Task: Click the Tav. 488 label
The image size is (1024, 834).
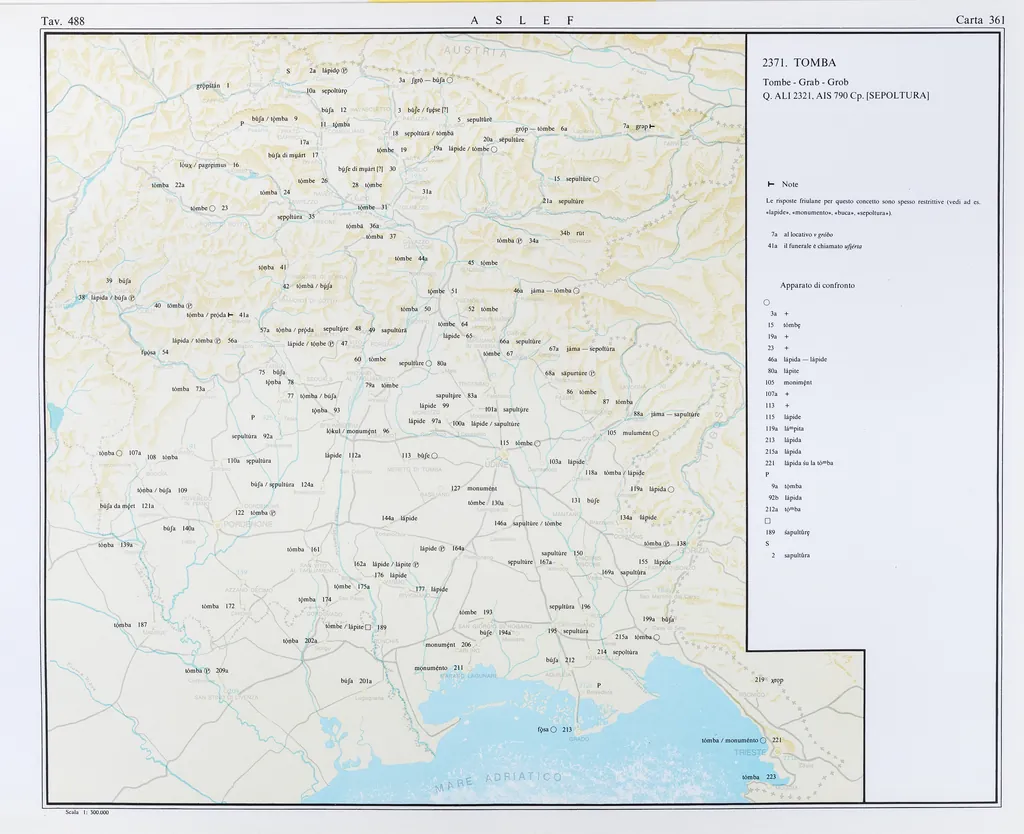Action: [62, 20]
